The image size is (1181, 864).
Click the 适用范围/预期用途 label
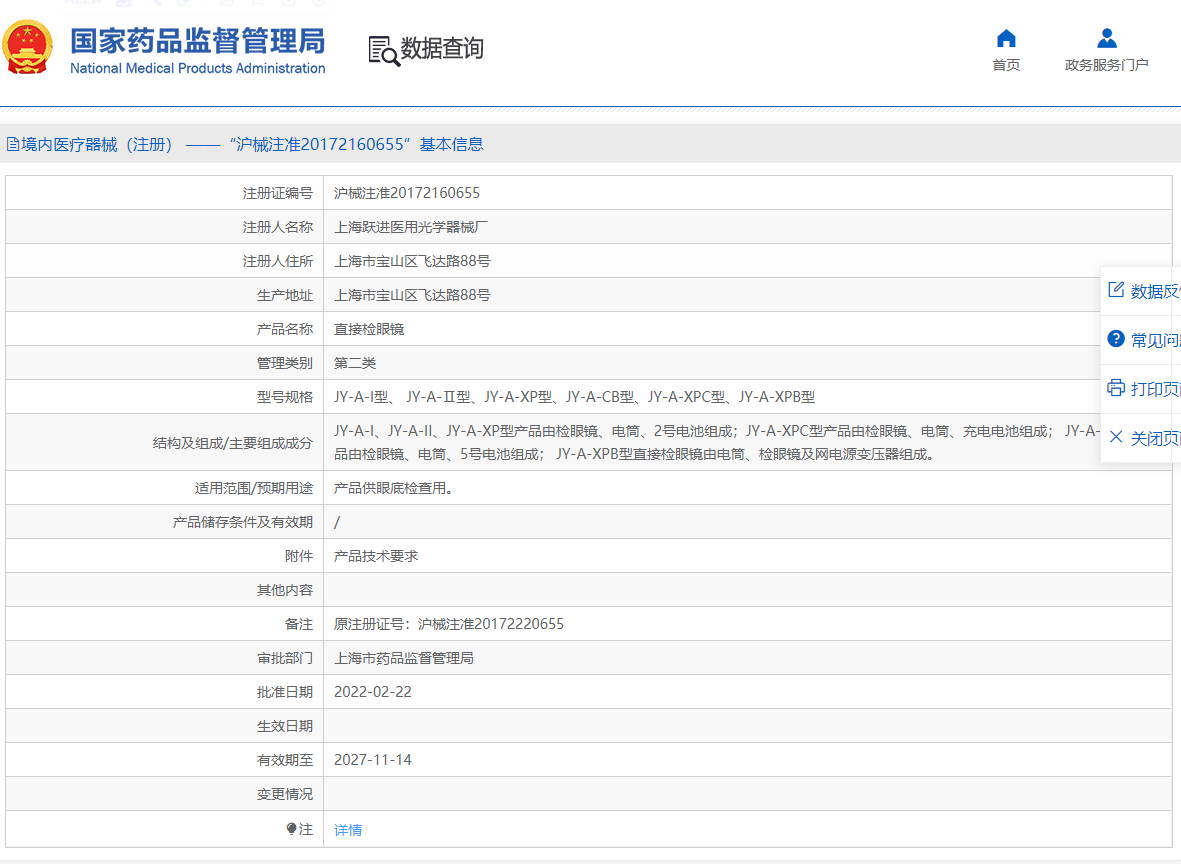[x=254, y=488]
